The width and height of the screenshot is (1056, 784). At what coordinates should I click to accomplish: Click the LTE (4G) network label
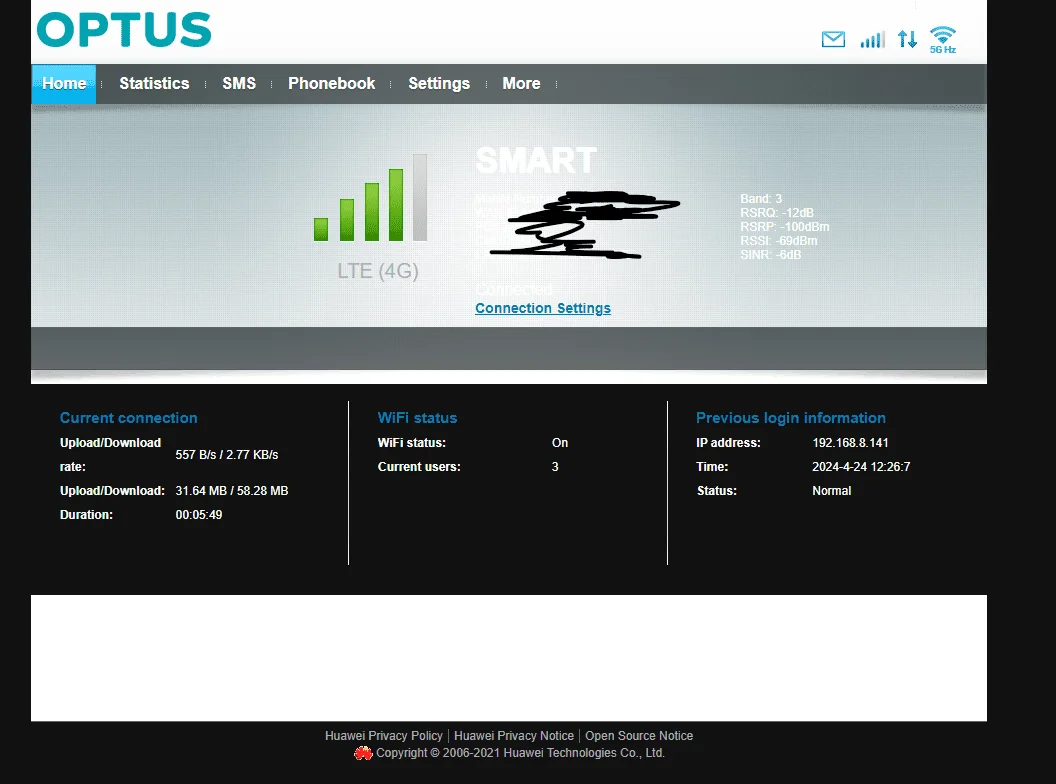[378, 271]
